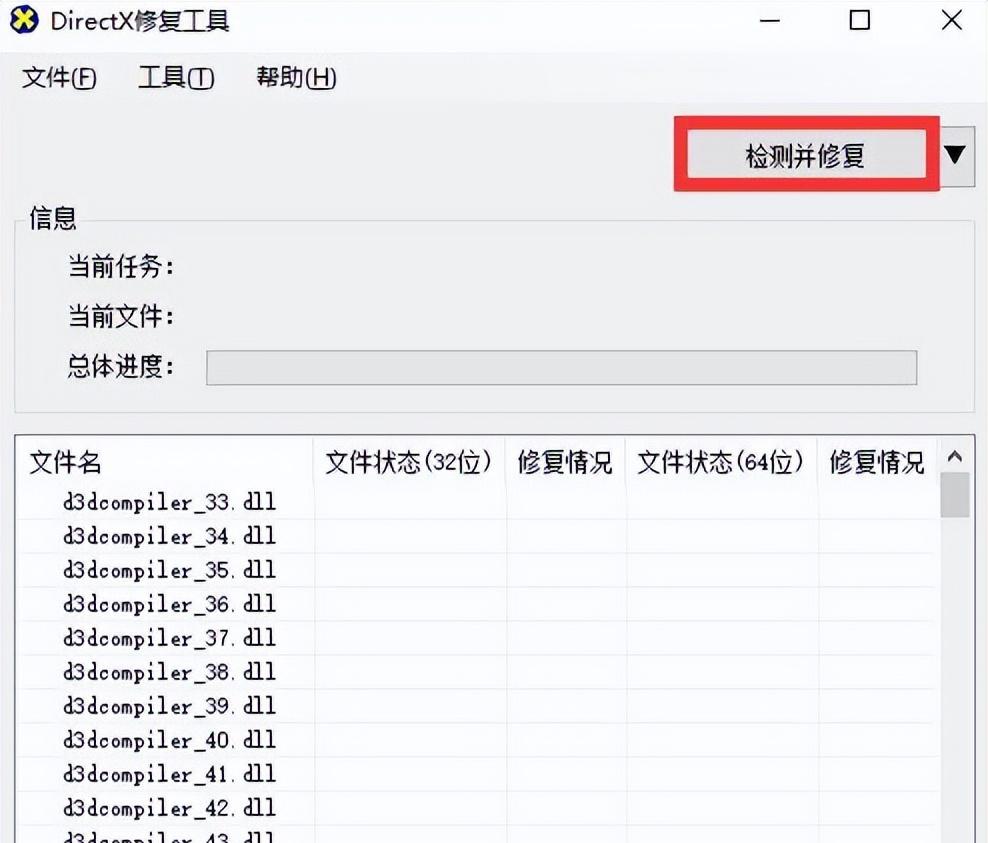Select d3dcompiler_40.dll row
This screenshot has width=988, height=843.
click(x=476, y=740)
